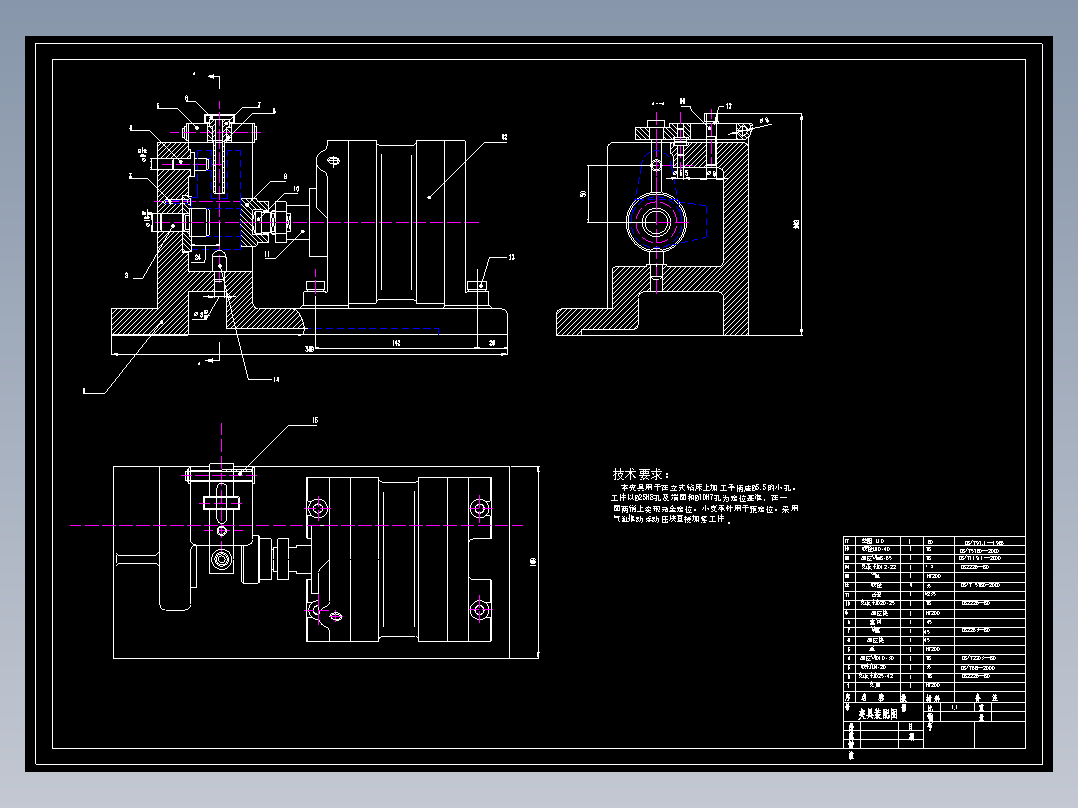Select the section cut arrow above front view

pyautogui.click(x=214, y=78)
